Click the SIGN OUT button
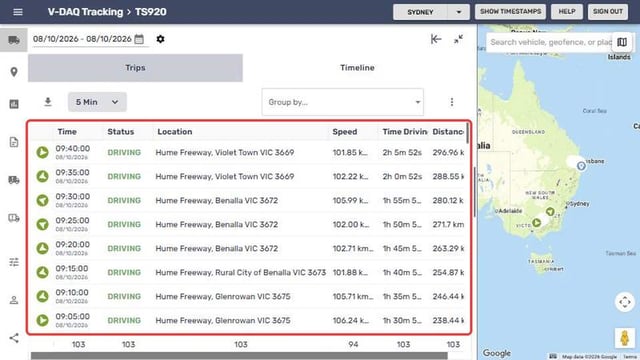The height and width of the screenshot is (360, 640). pos(608,11)
